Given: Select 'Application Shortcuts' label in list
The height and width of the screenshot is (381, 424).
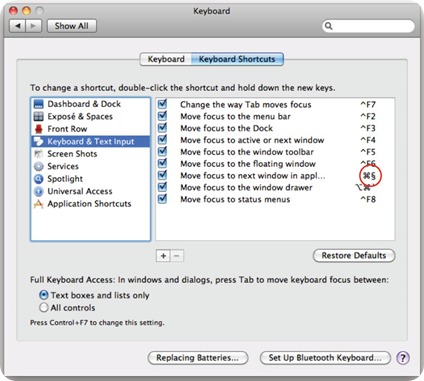Looking at the screenshot, I should pyautogui.click(x=89, y=204).
